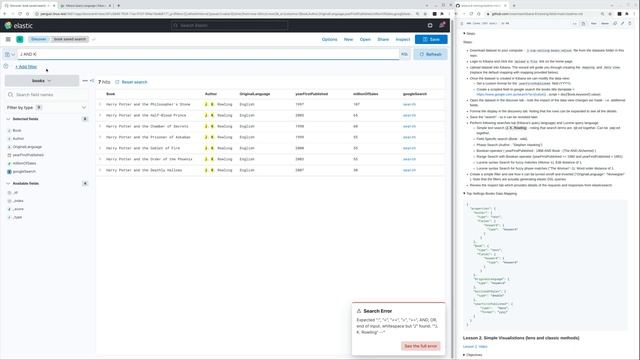
Task: Open the index pattern options ellipsis
Action: [x=85, y=81]
